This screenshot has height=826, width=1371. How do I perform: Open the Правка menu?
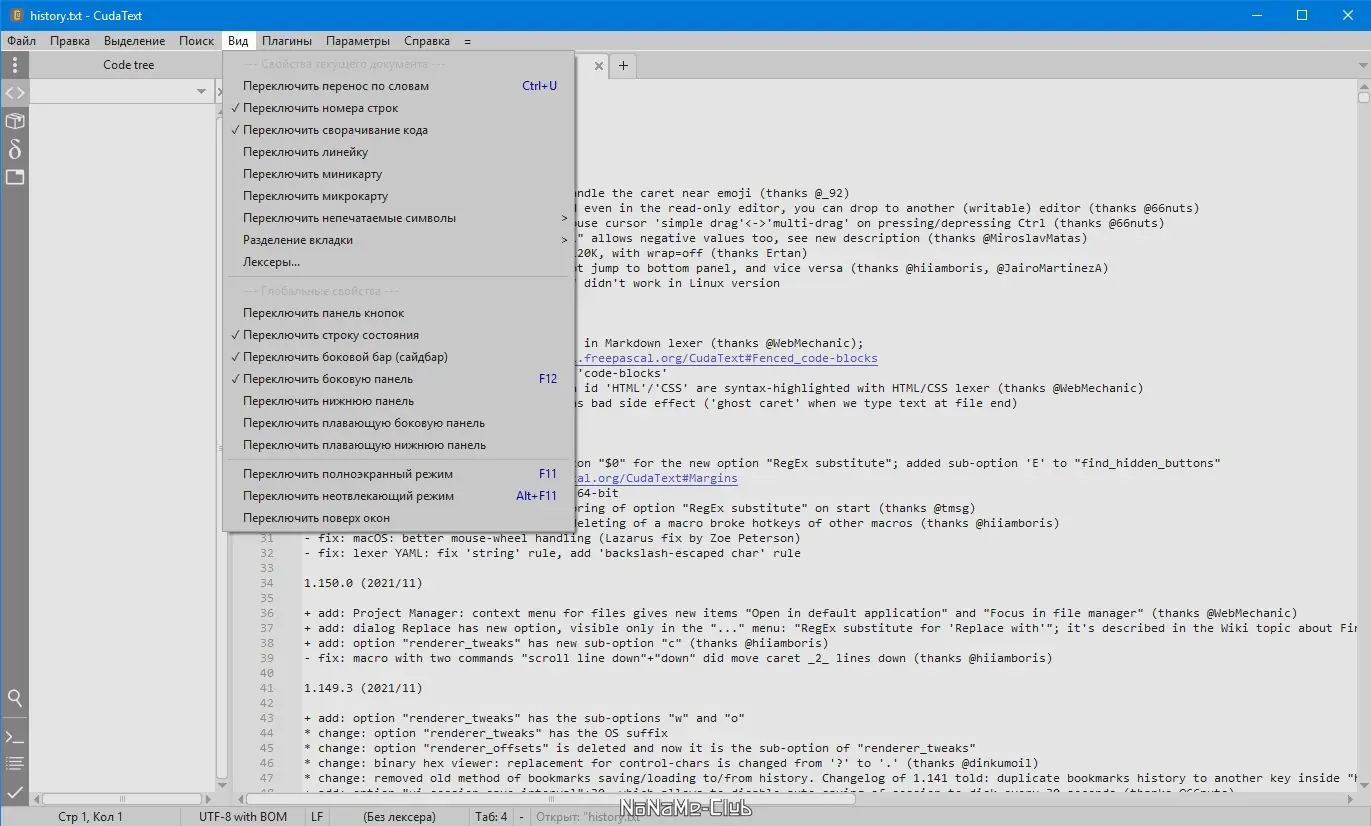(70, 41)
